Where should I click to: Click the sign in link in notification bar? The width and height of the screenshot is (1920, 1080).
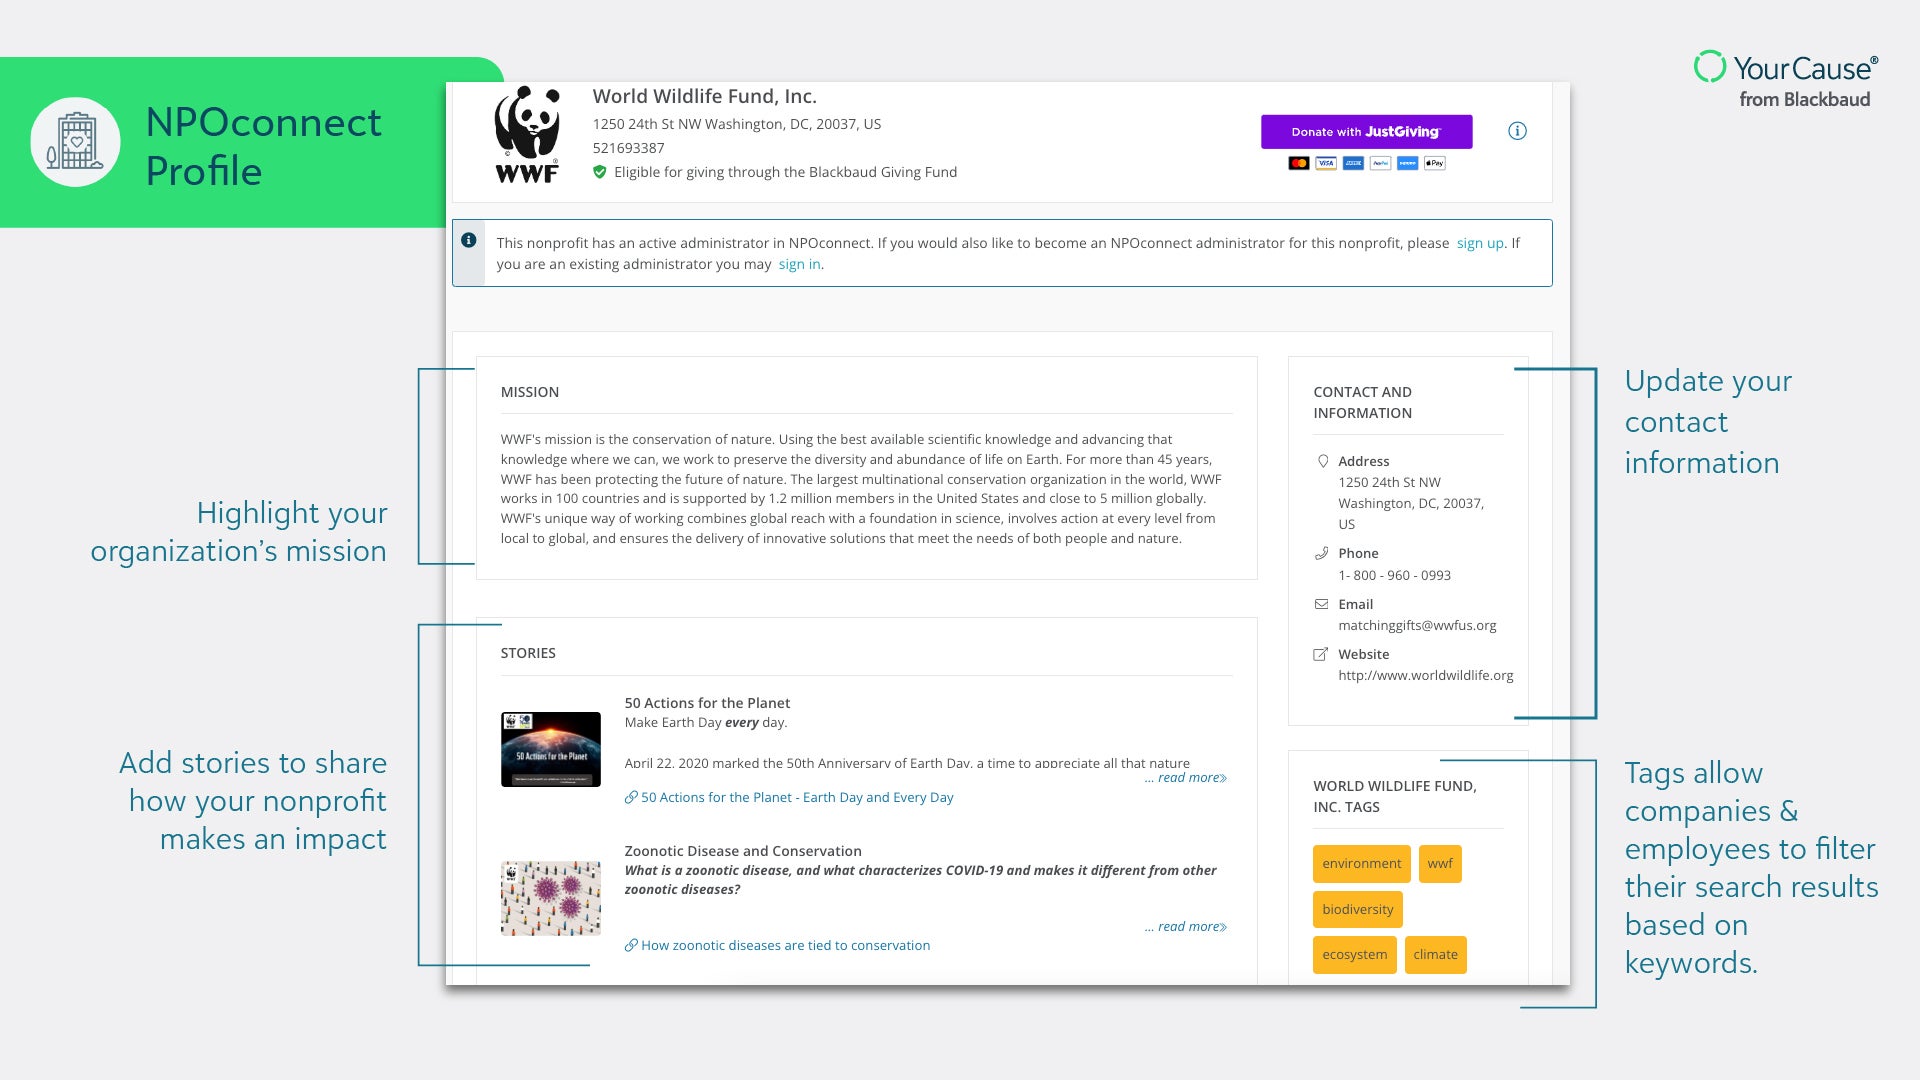pyautogui.click(x=799, y=262)
